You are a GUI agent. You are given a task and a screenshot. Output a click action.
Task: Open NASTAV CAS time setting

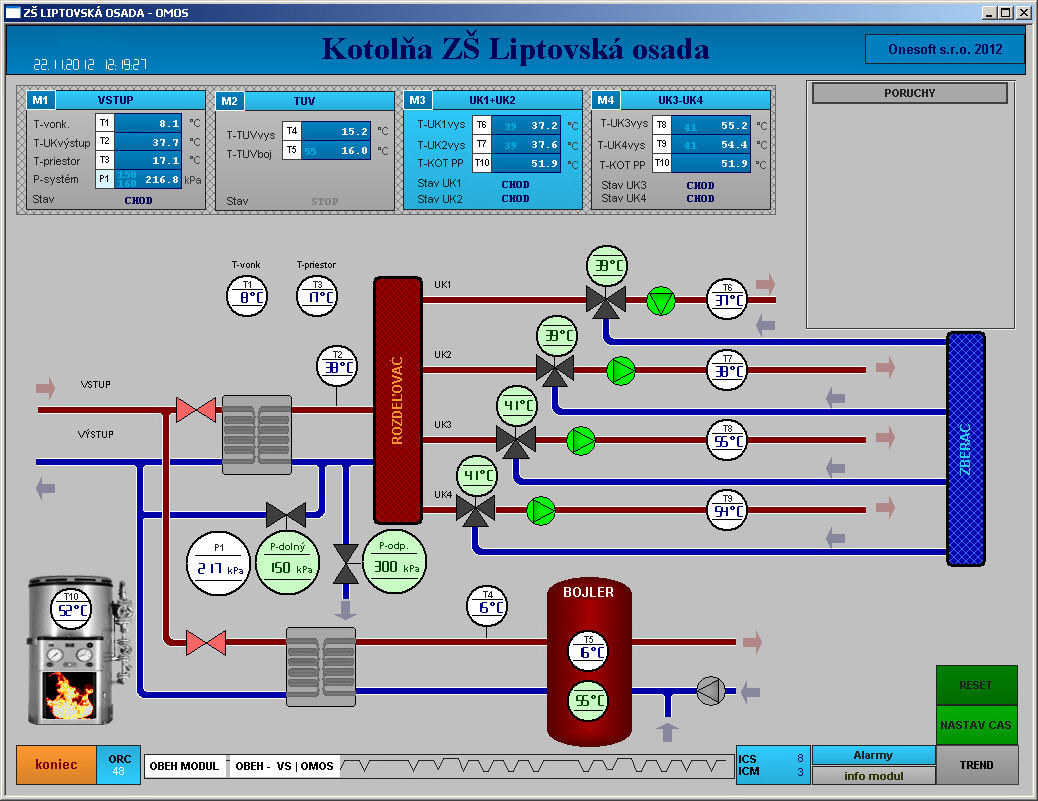pyautogui.click(x=976, y=725)
